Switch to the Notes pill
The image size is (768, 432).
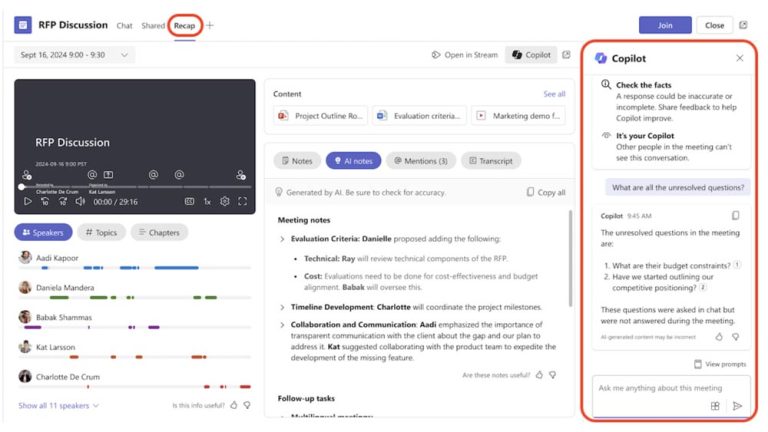(297, 161)
